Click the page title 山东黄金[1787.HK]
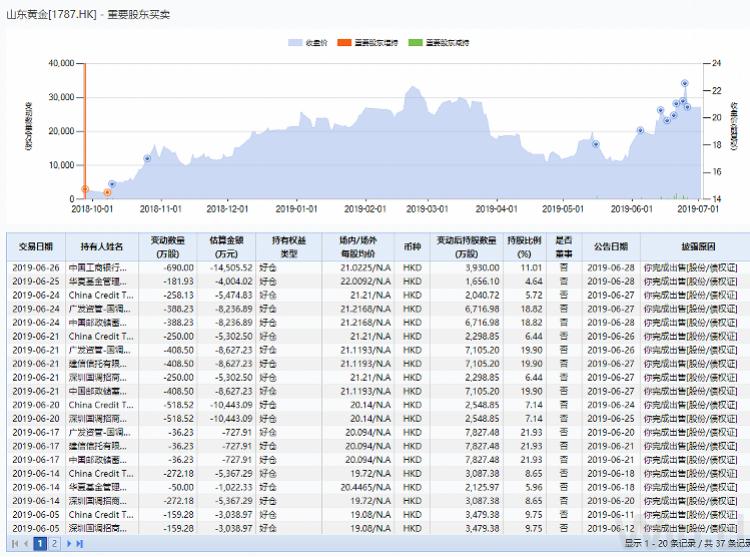Viewport: 750px width, 557px height. pos(51,14)
